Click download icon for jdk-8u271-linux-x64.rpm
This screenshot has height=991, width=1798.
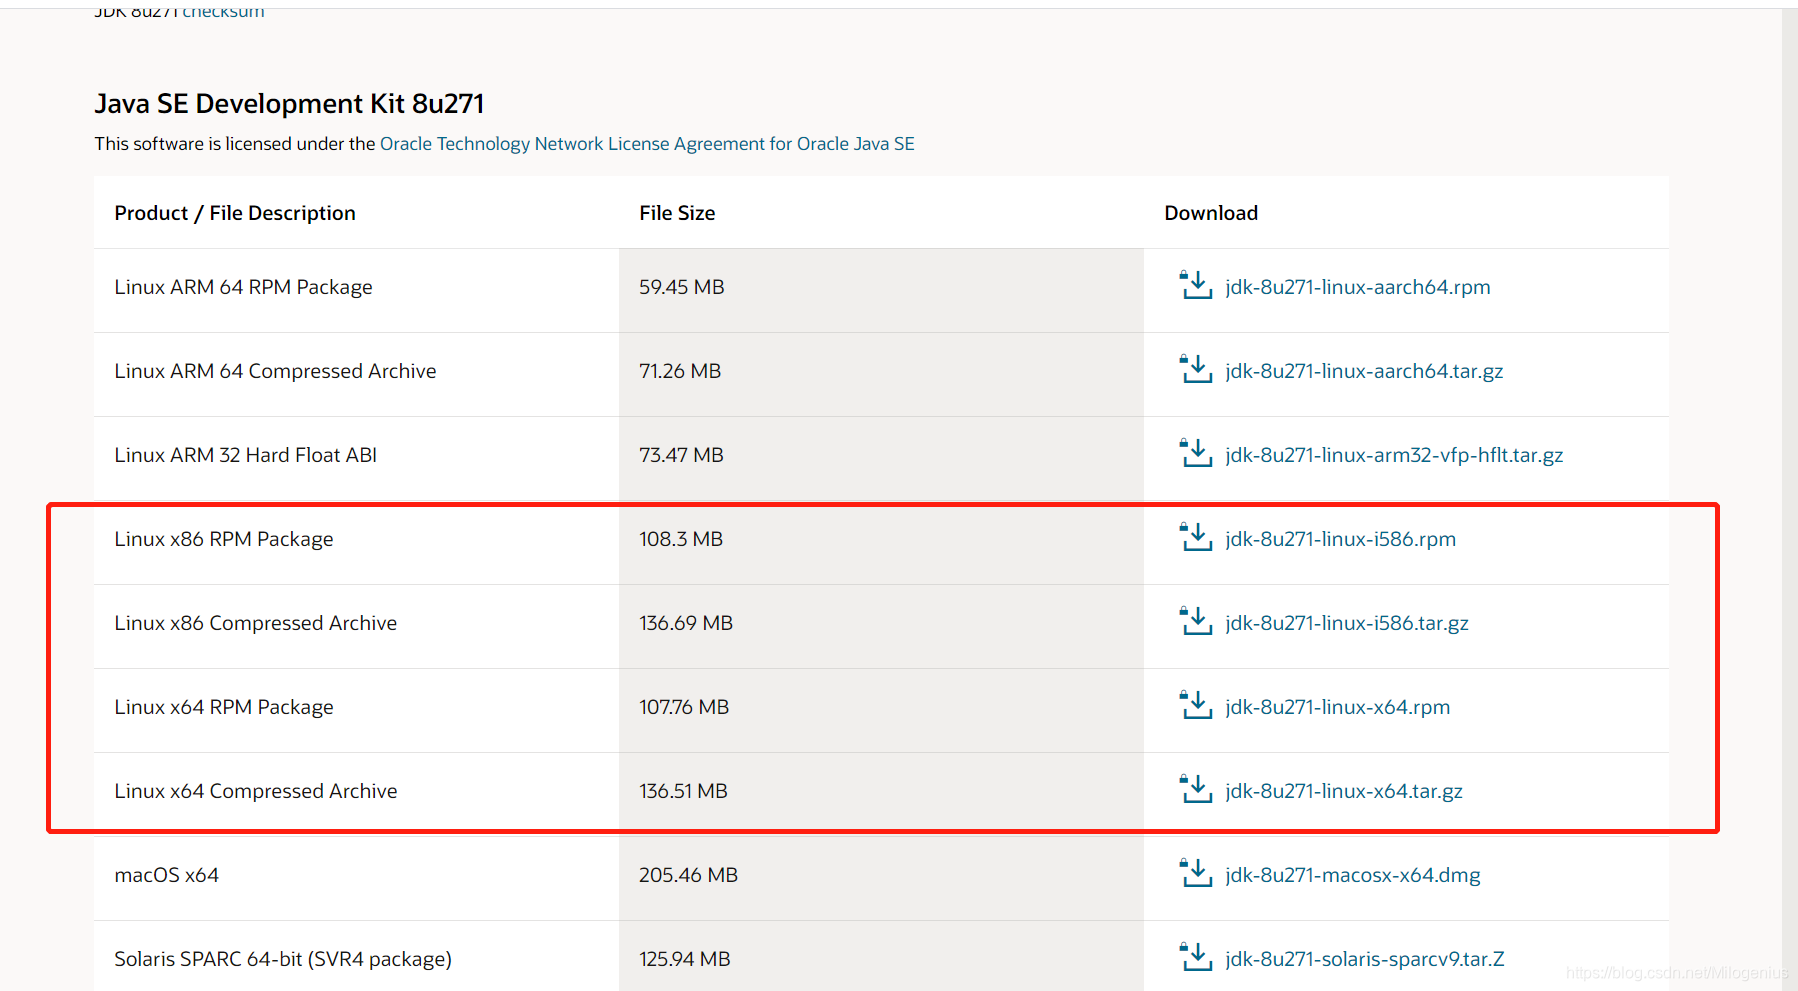(1195, 705)
